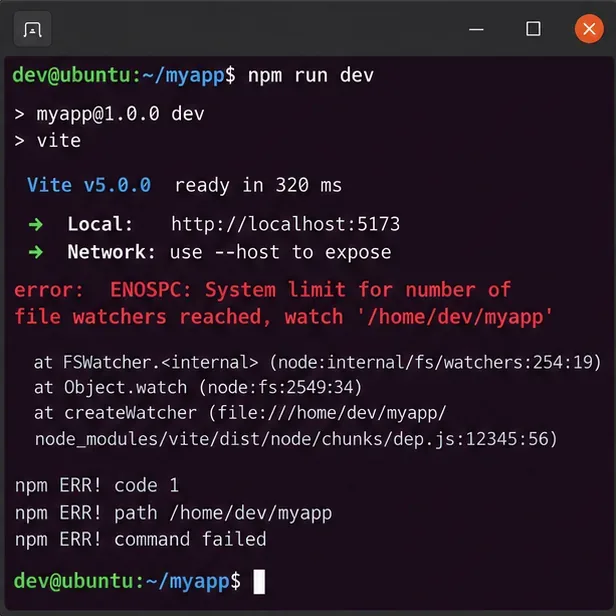Click the 'at createWatcher' stack line

point(240,413)
